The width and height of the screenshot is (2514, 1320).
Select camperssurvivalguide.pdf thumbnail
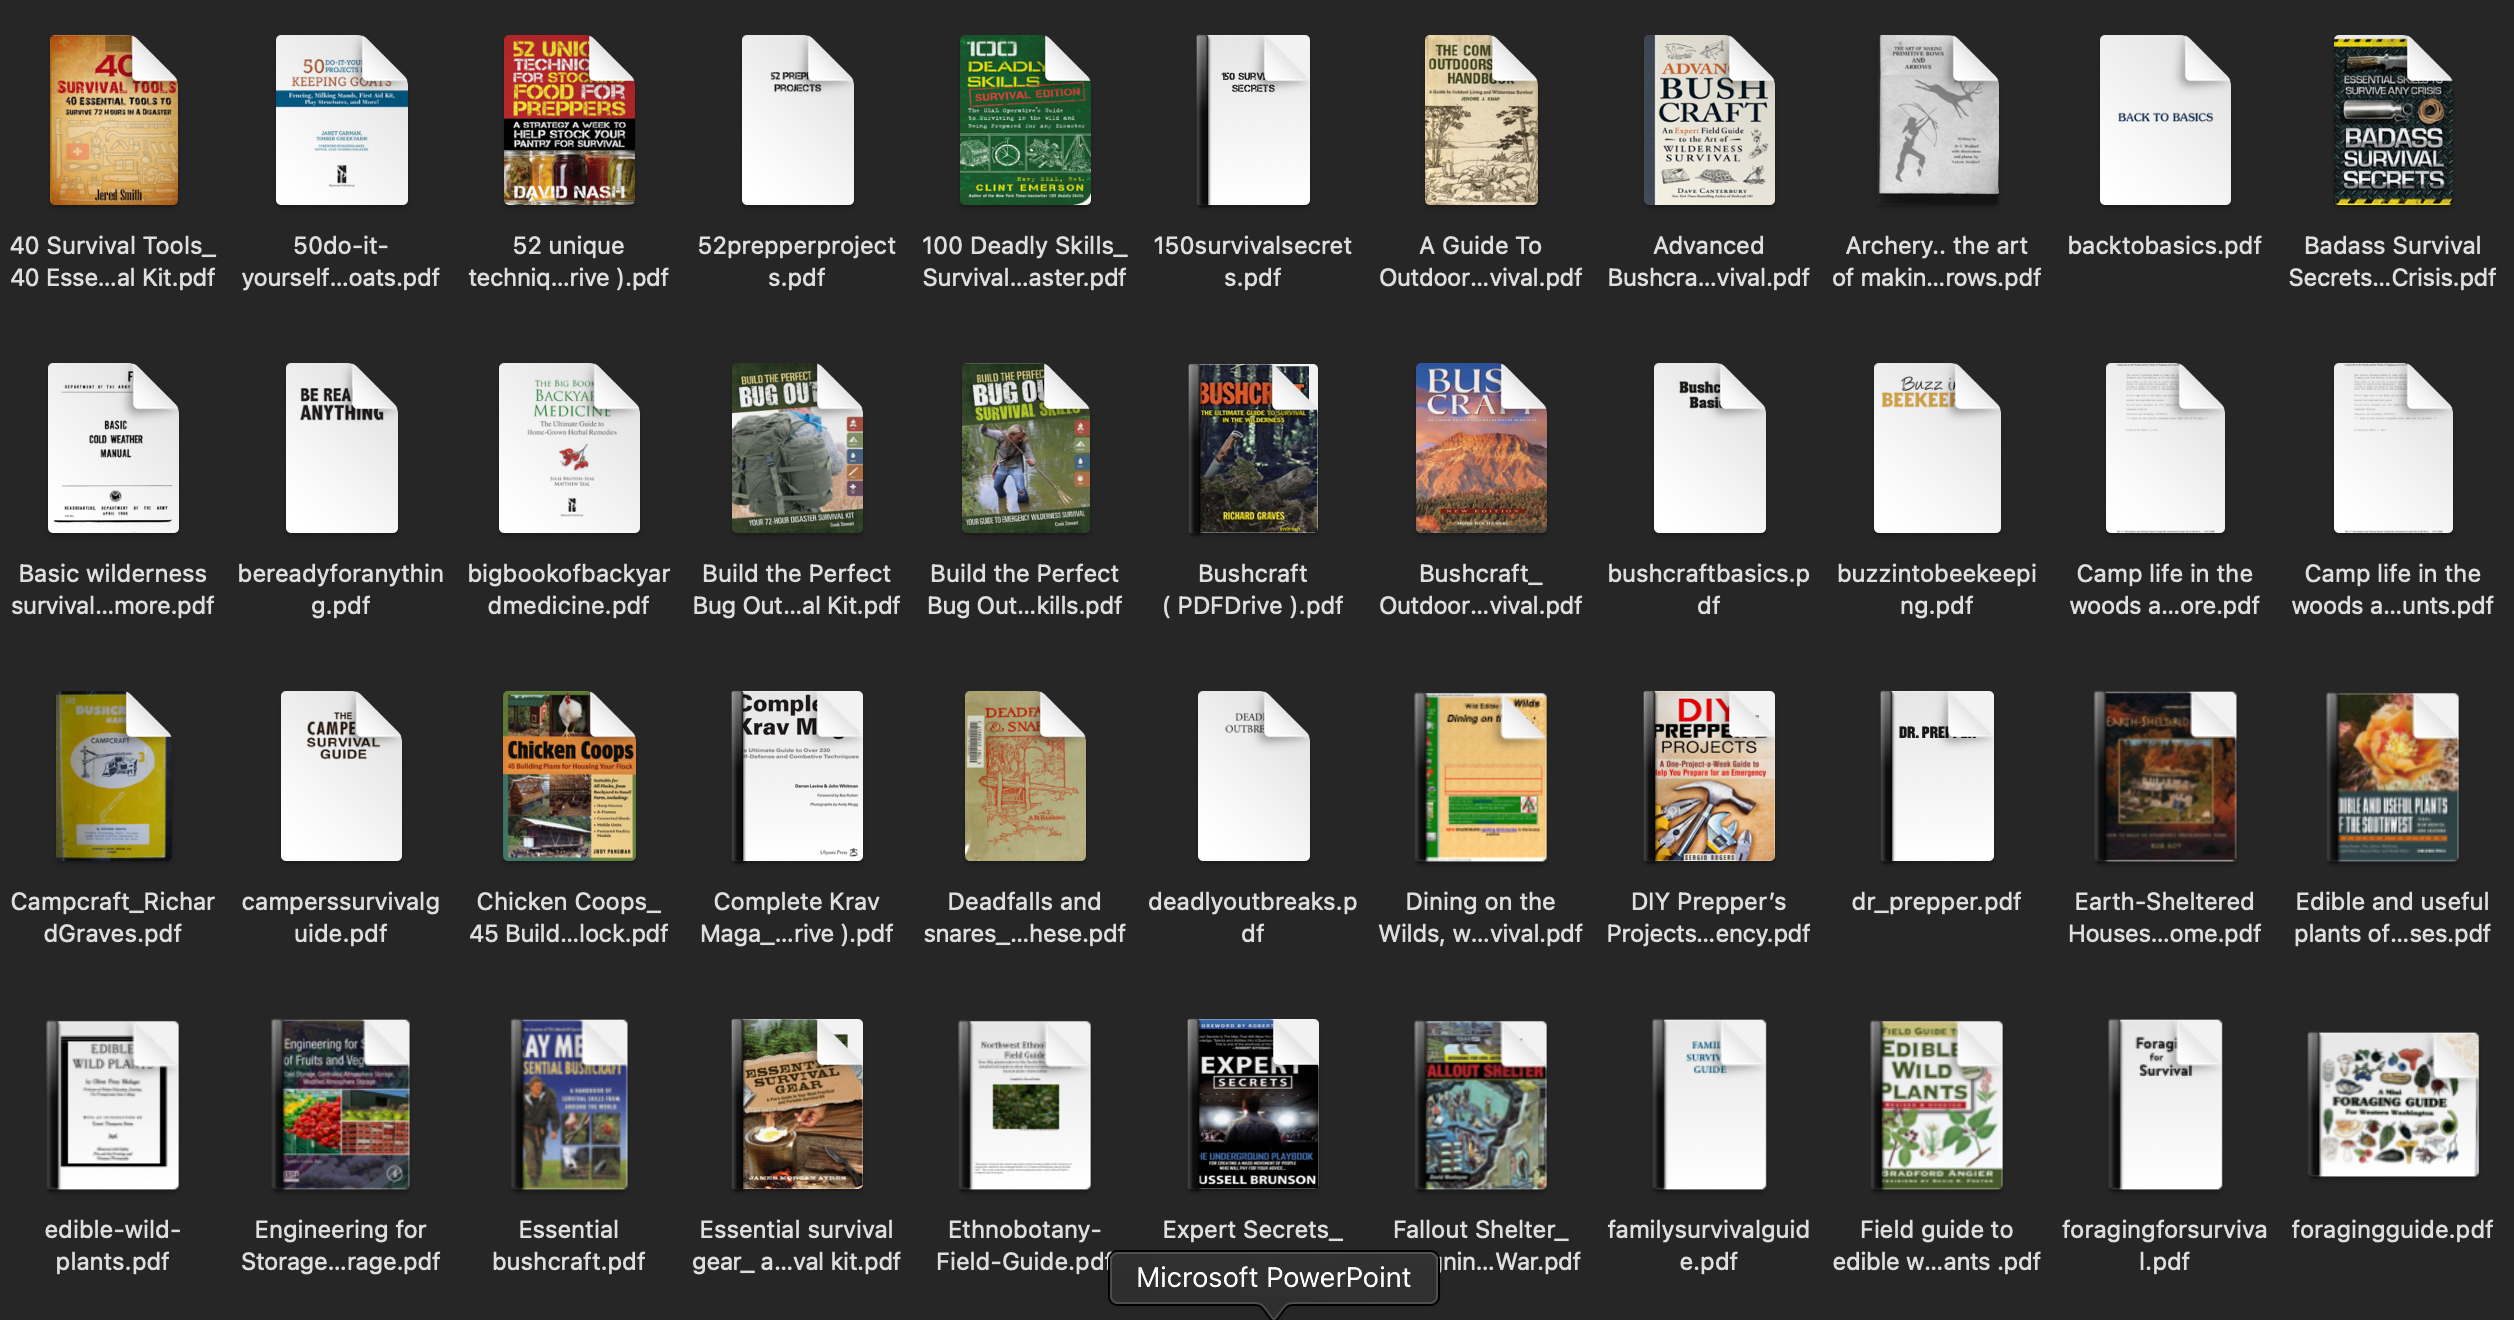(x=341, y=776)
